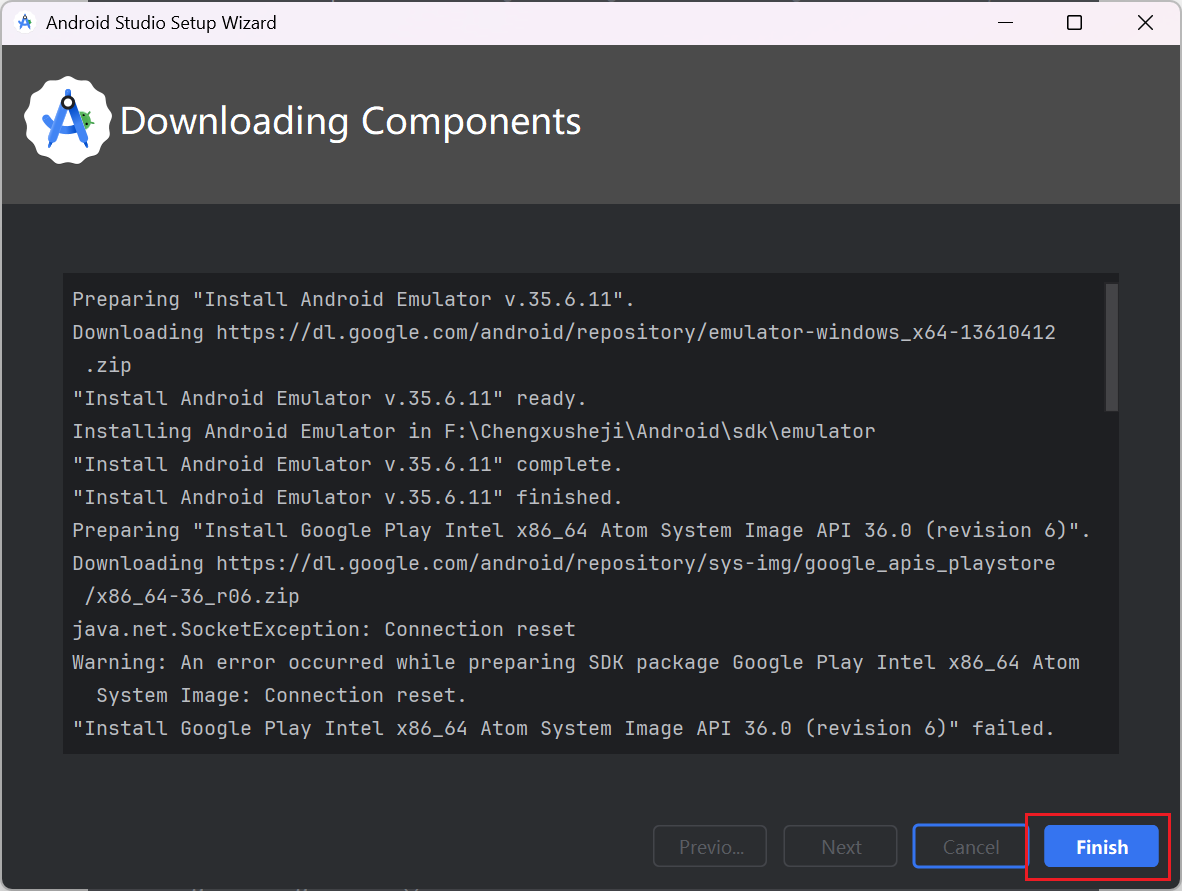Click "Installing Android Emulator in F:\Chengxusheji" line
Viewport: 1182px width, 891px height.
click(474, 431)
